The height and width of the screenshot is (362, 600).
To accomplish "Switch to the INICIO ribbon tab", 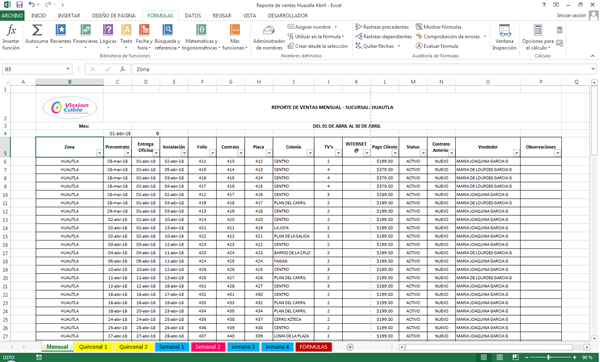I will coord(39,16).
